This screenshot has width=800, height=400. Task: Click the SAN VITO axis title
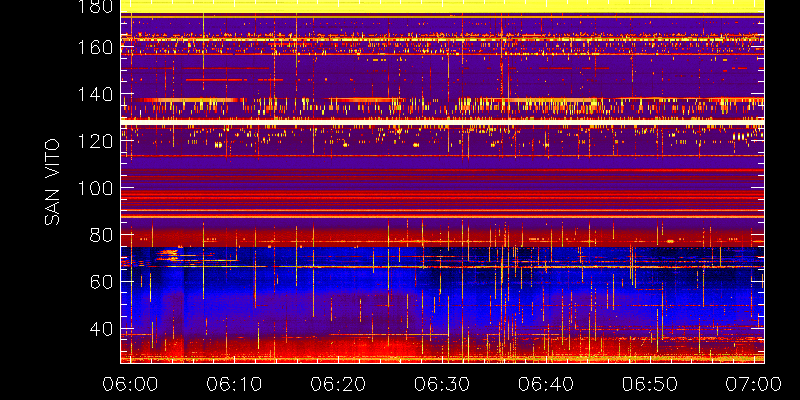[x=52, y=182]
